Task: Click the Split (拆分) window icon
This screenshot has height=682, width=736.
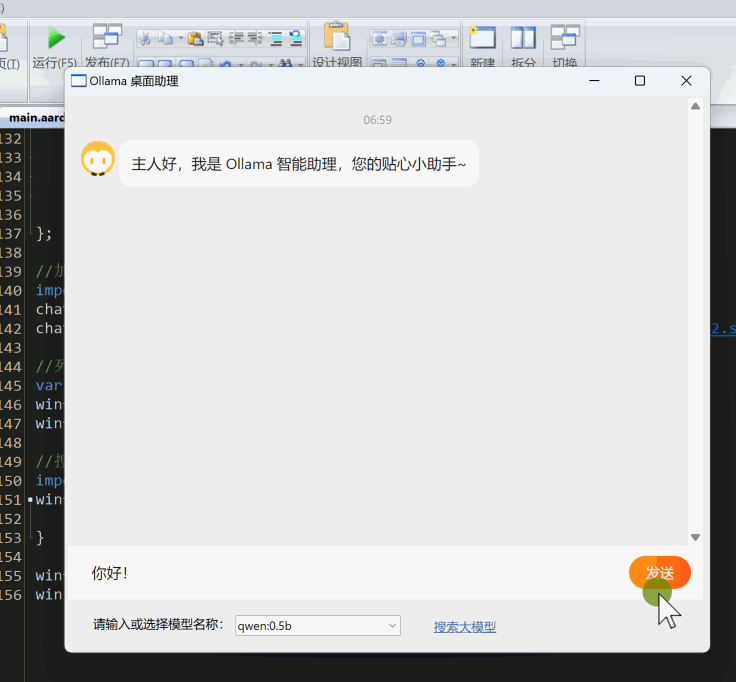Action: click(x=523, y=38)
